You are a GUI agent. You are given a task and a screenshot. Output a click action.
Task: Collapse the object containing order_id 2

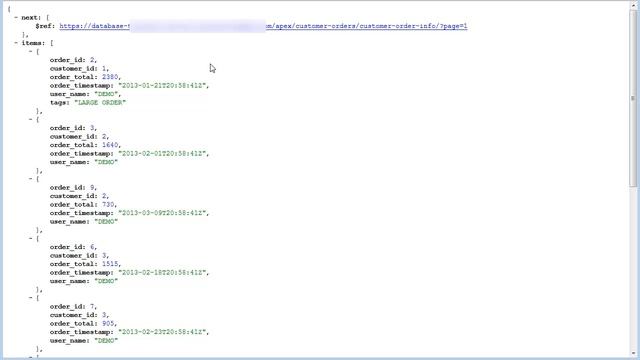[x=31, y=51]
